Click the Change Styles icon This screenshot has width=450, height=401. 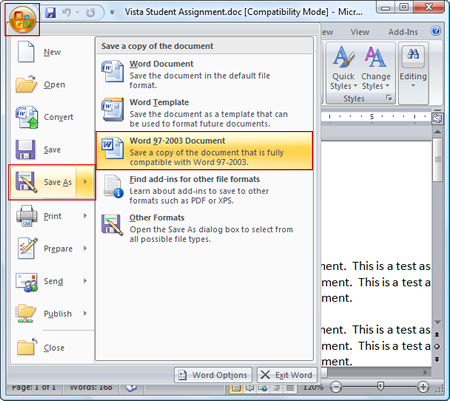pyautogui.click(x=376, y=68)
